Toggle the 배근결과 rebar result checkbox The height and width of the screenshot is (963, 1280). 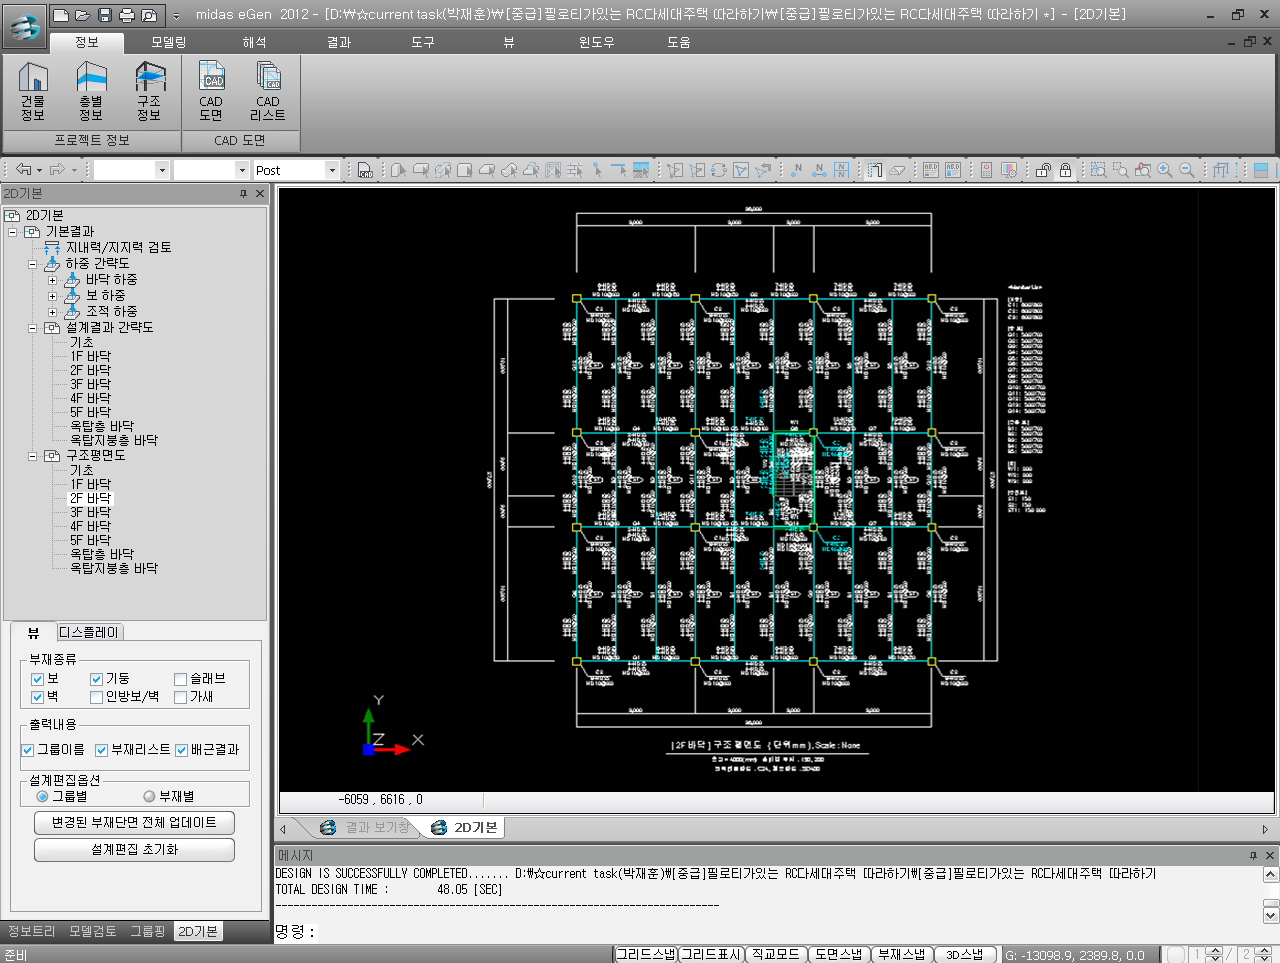click(182, 750)
